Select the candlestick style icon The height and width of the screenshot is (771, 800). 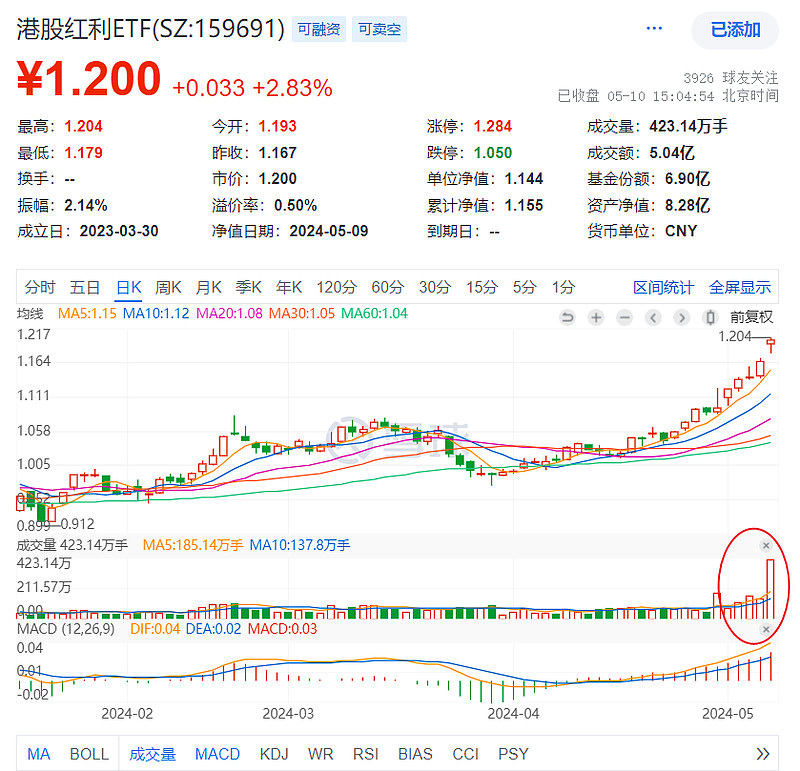click(x=712, y=316)
